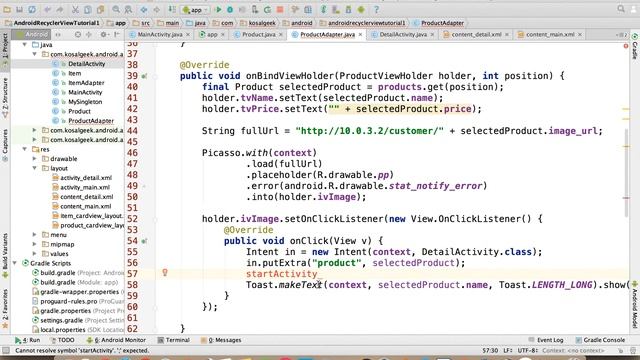Toggle read-only lock in status bar
This screenshot has width=640, height=360.
[x=620, y=351]
